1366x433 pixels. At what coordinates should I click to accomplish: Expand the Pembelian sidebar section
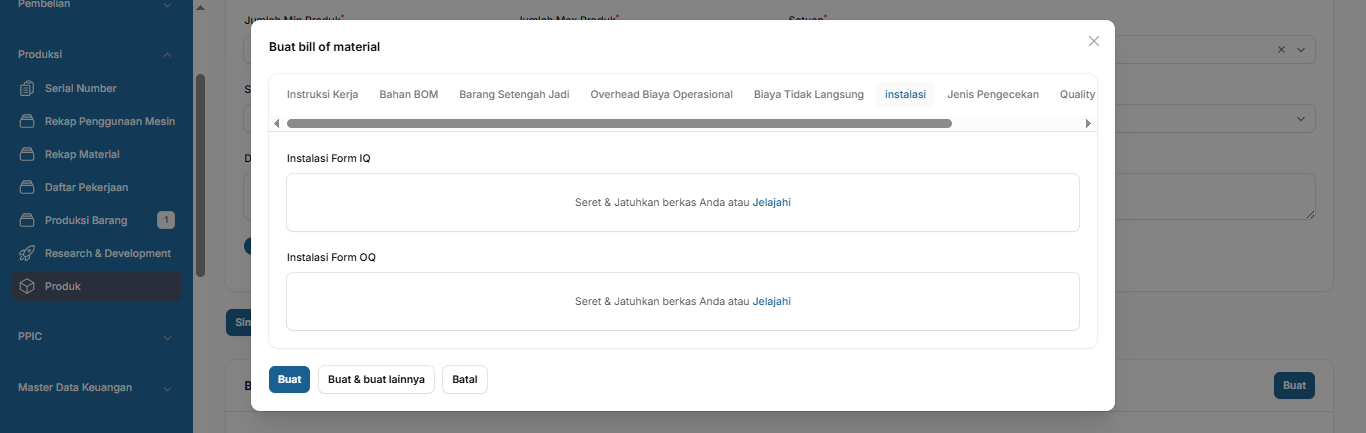(x=167, y=4)
